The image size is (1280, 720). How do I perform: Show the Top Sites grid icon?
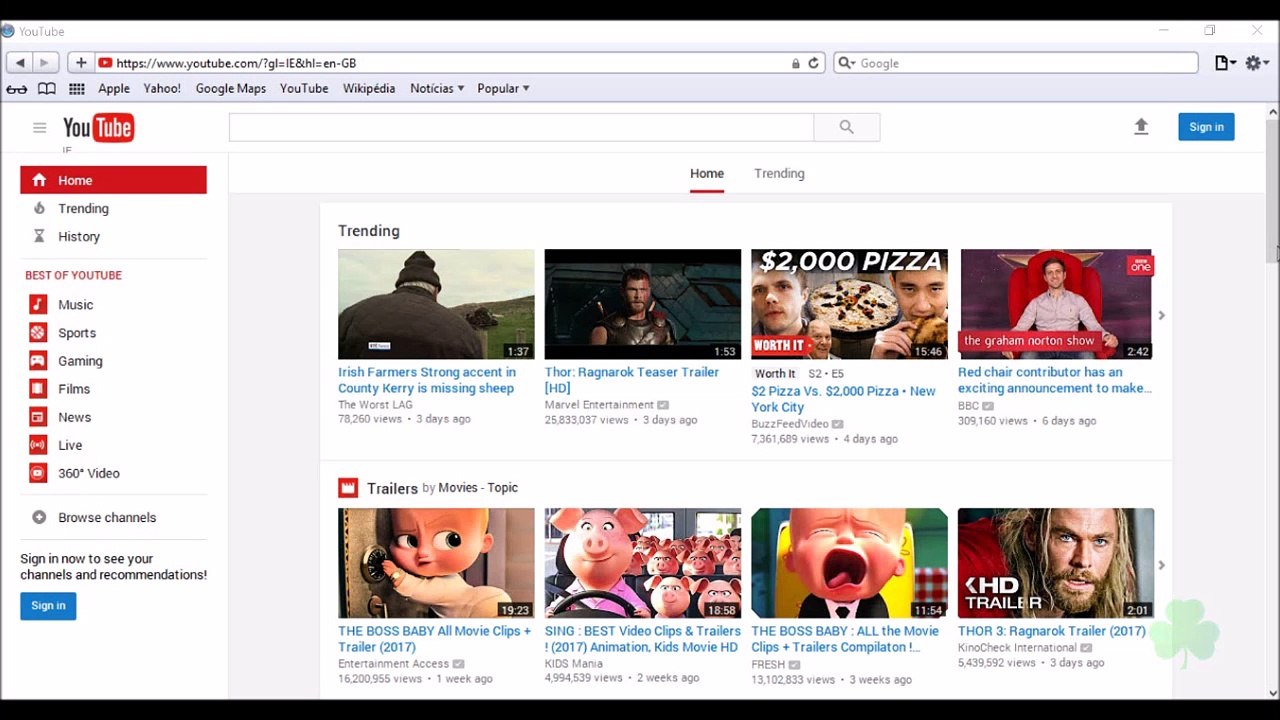pyautogui.click(x=77, y=89)
